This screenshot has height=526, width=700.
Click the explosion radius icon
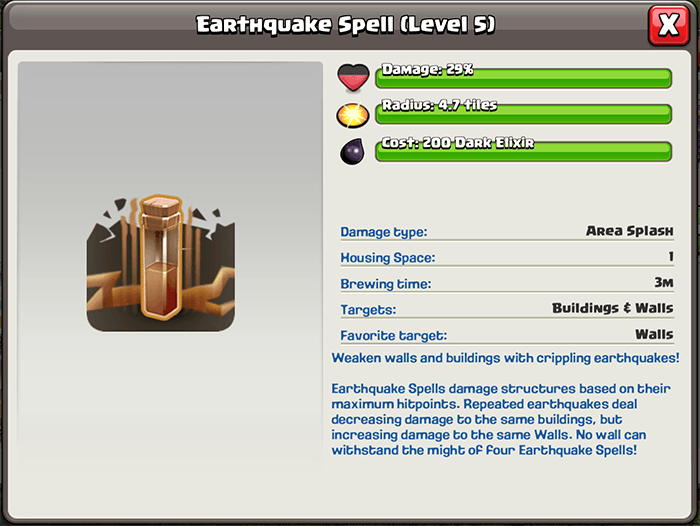point(353,116)
